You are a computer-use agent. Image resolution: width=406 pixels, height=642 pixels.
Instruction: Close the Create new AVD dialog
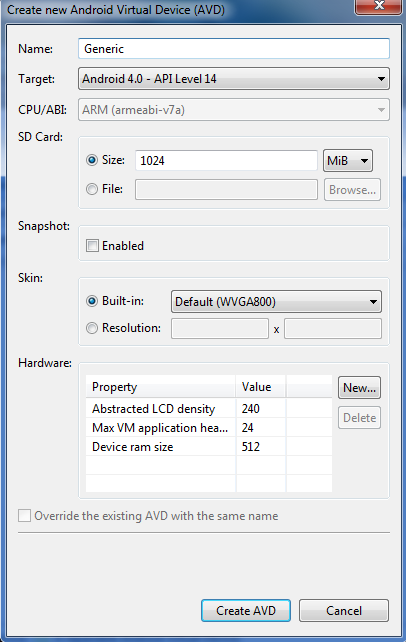click(379, 6)
